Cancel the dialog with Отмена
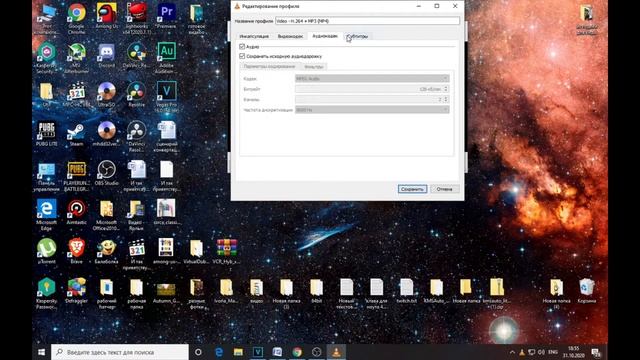The height and width of the screenshot is (360, 640). (x=444, y=189)
